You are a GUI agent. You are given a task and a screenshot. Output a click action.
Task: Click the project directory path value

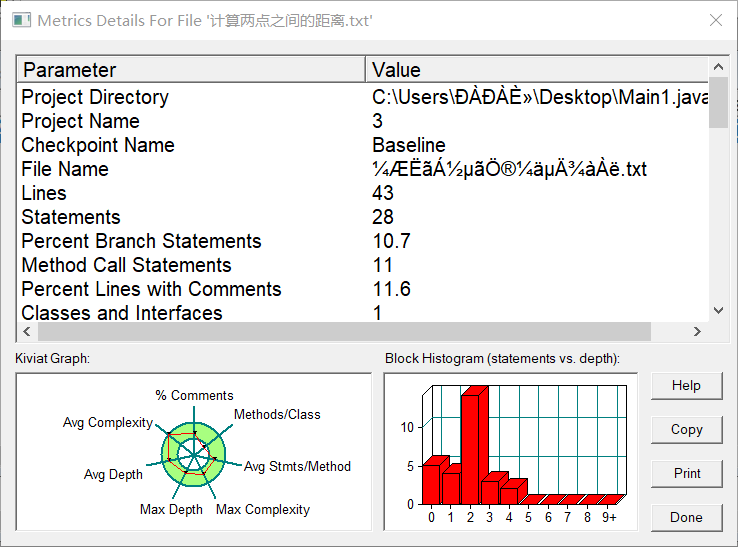540,97
